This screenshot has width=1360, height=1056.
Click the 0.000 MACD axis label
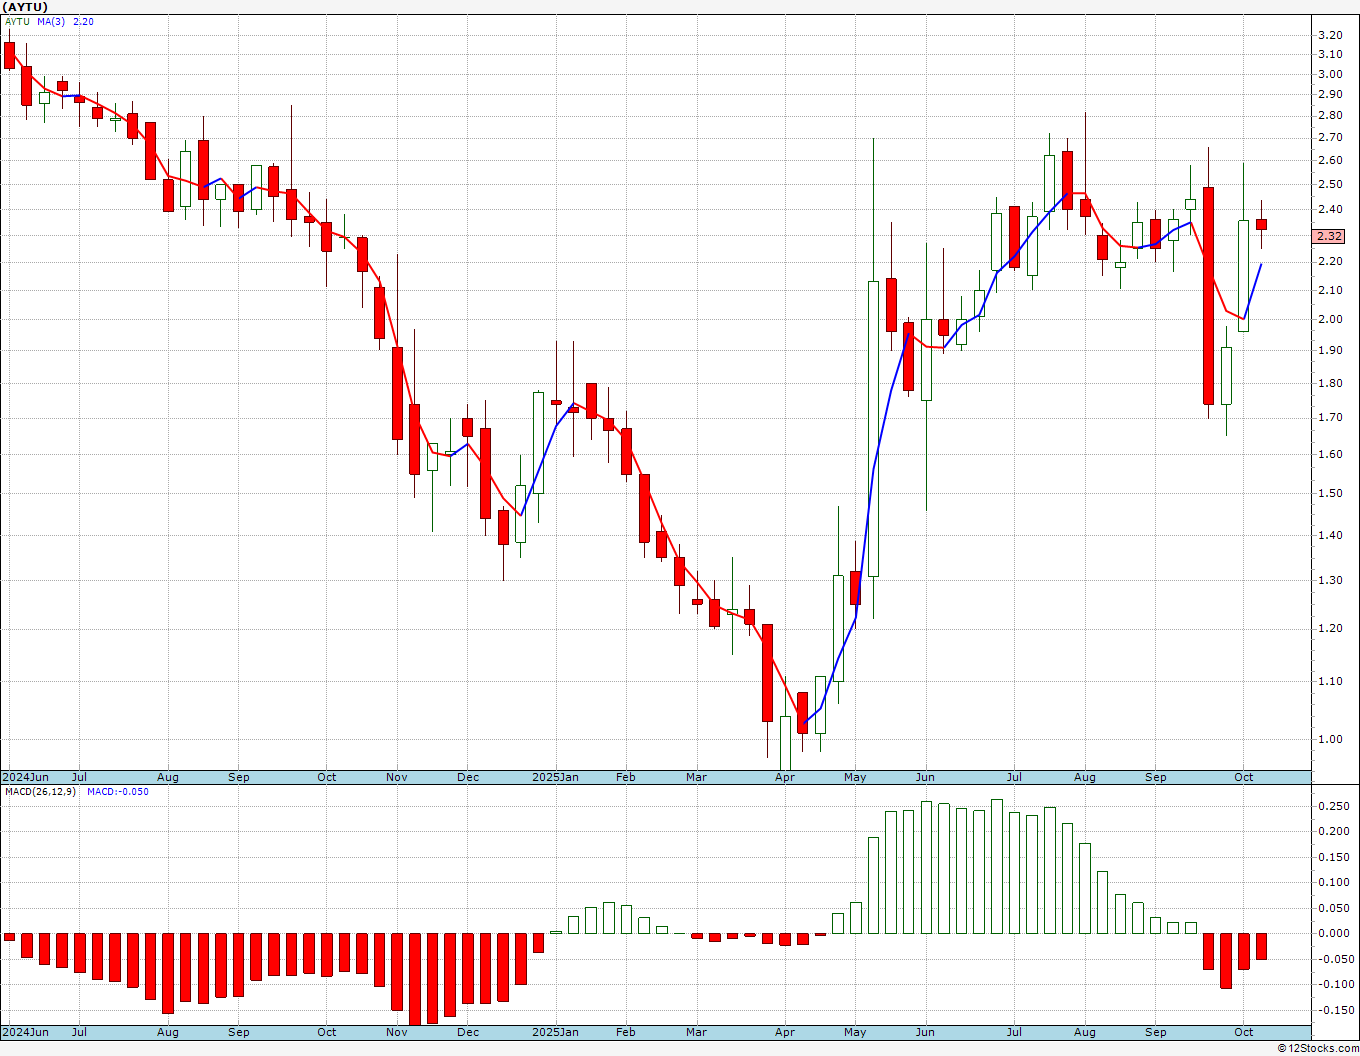(x=1333, y=934)
